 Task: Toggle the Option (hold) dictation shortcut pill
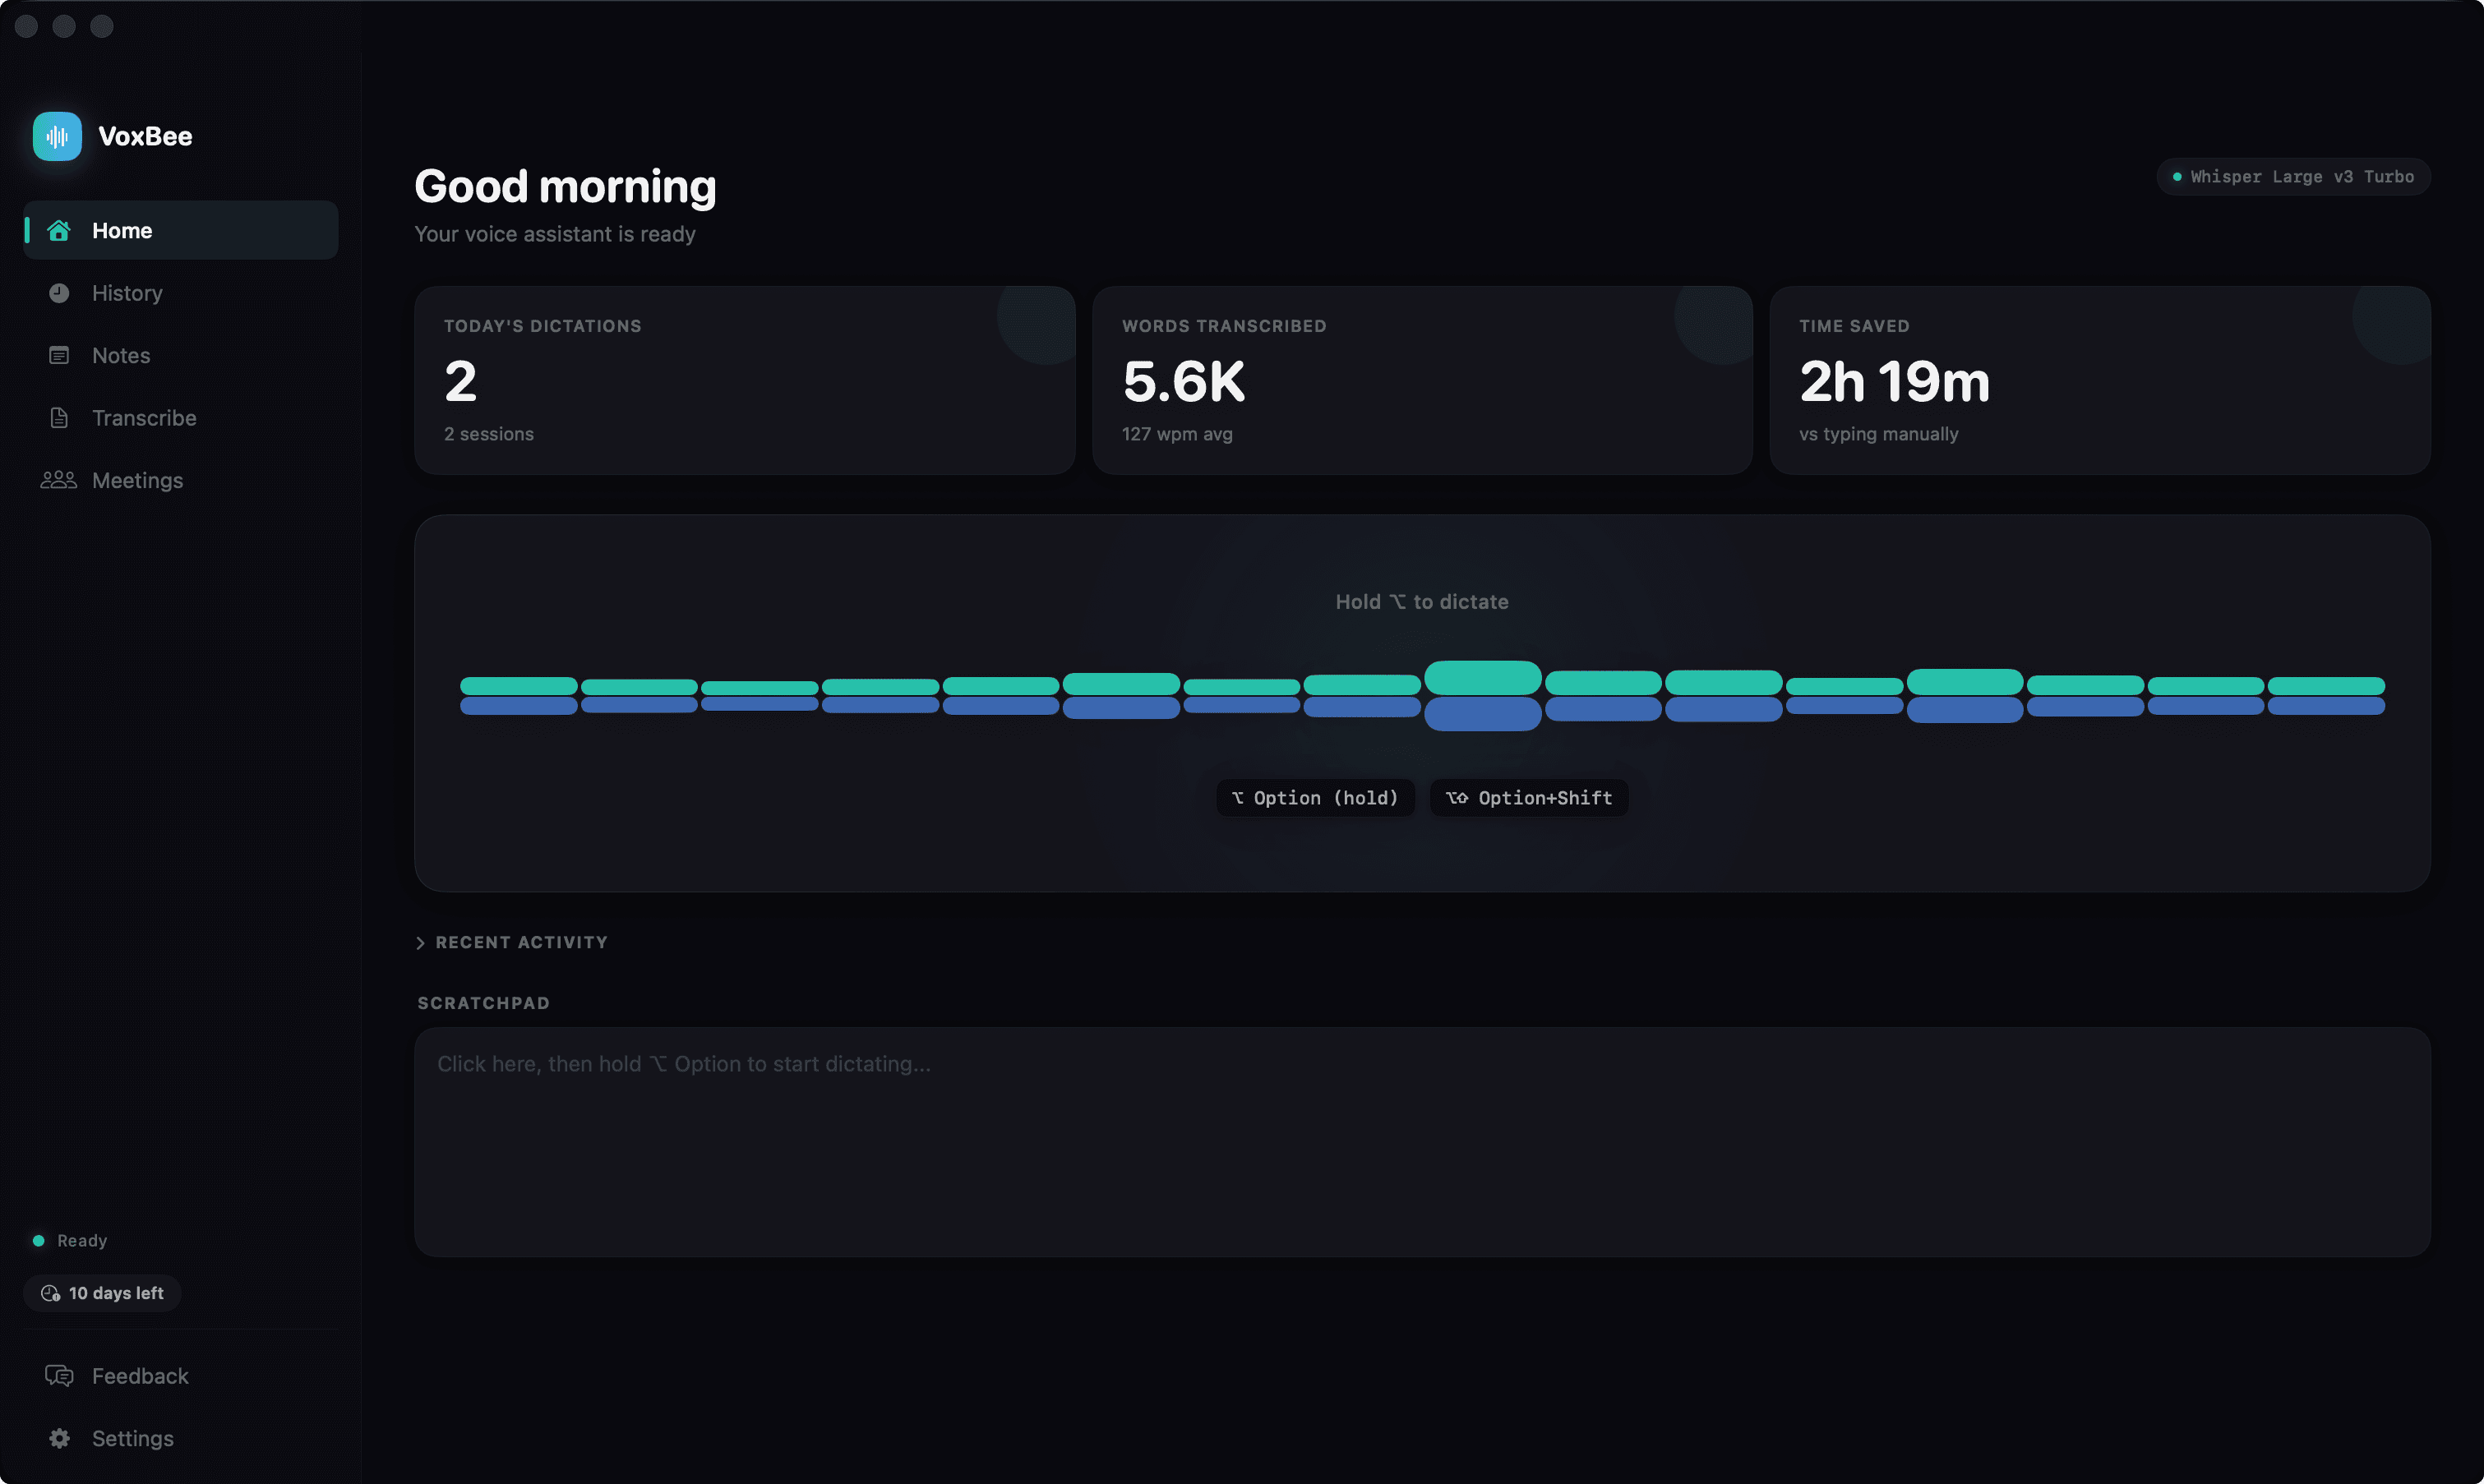click(x=1314, y=797)
